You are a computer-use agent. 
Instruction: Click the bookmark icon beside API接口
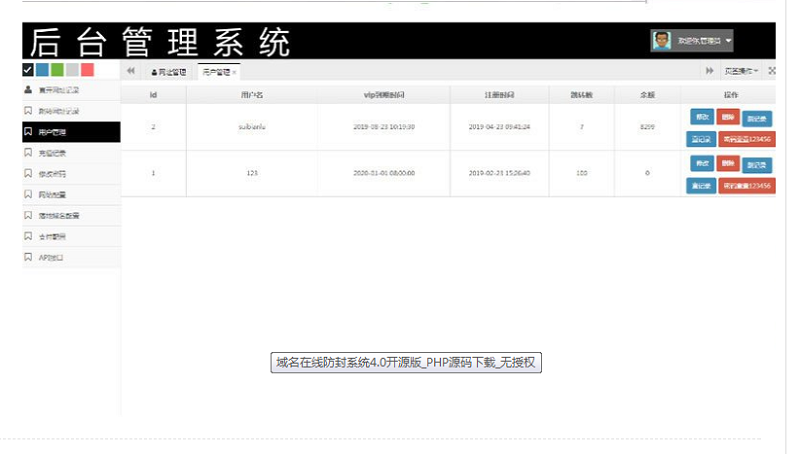pos(28,257)
